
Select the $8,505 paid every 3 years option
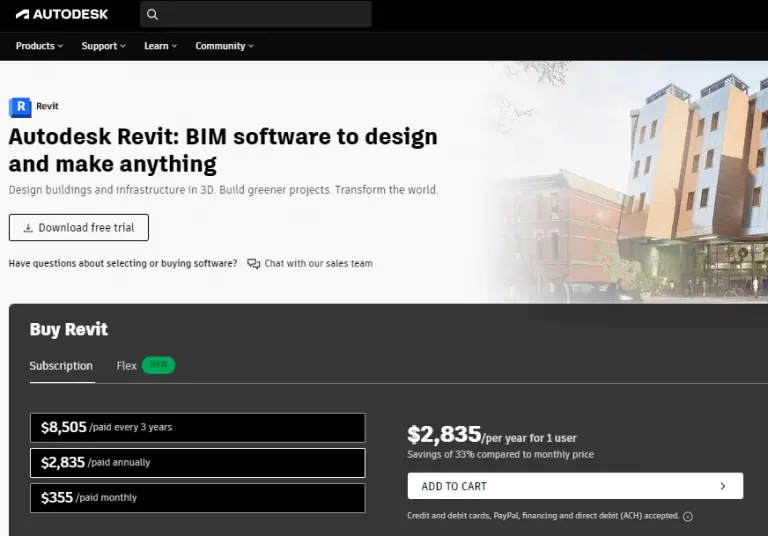tap(197, 427)
